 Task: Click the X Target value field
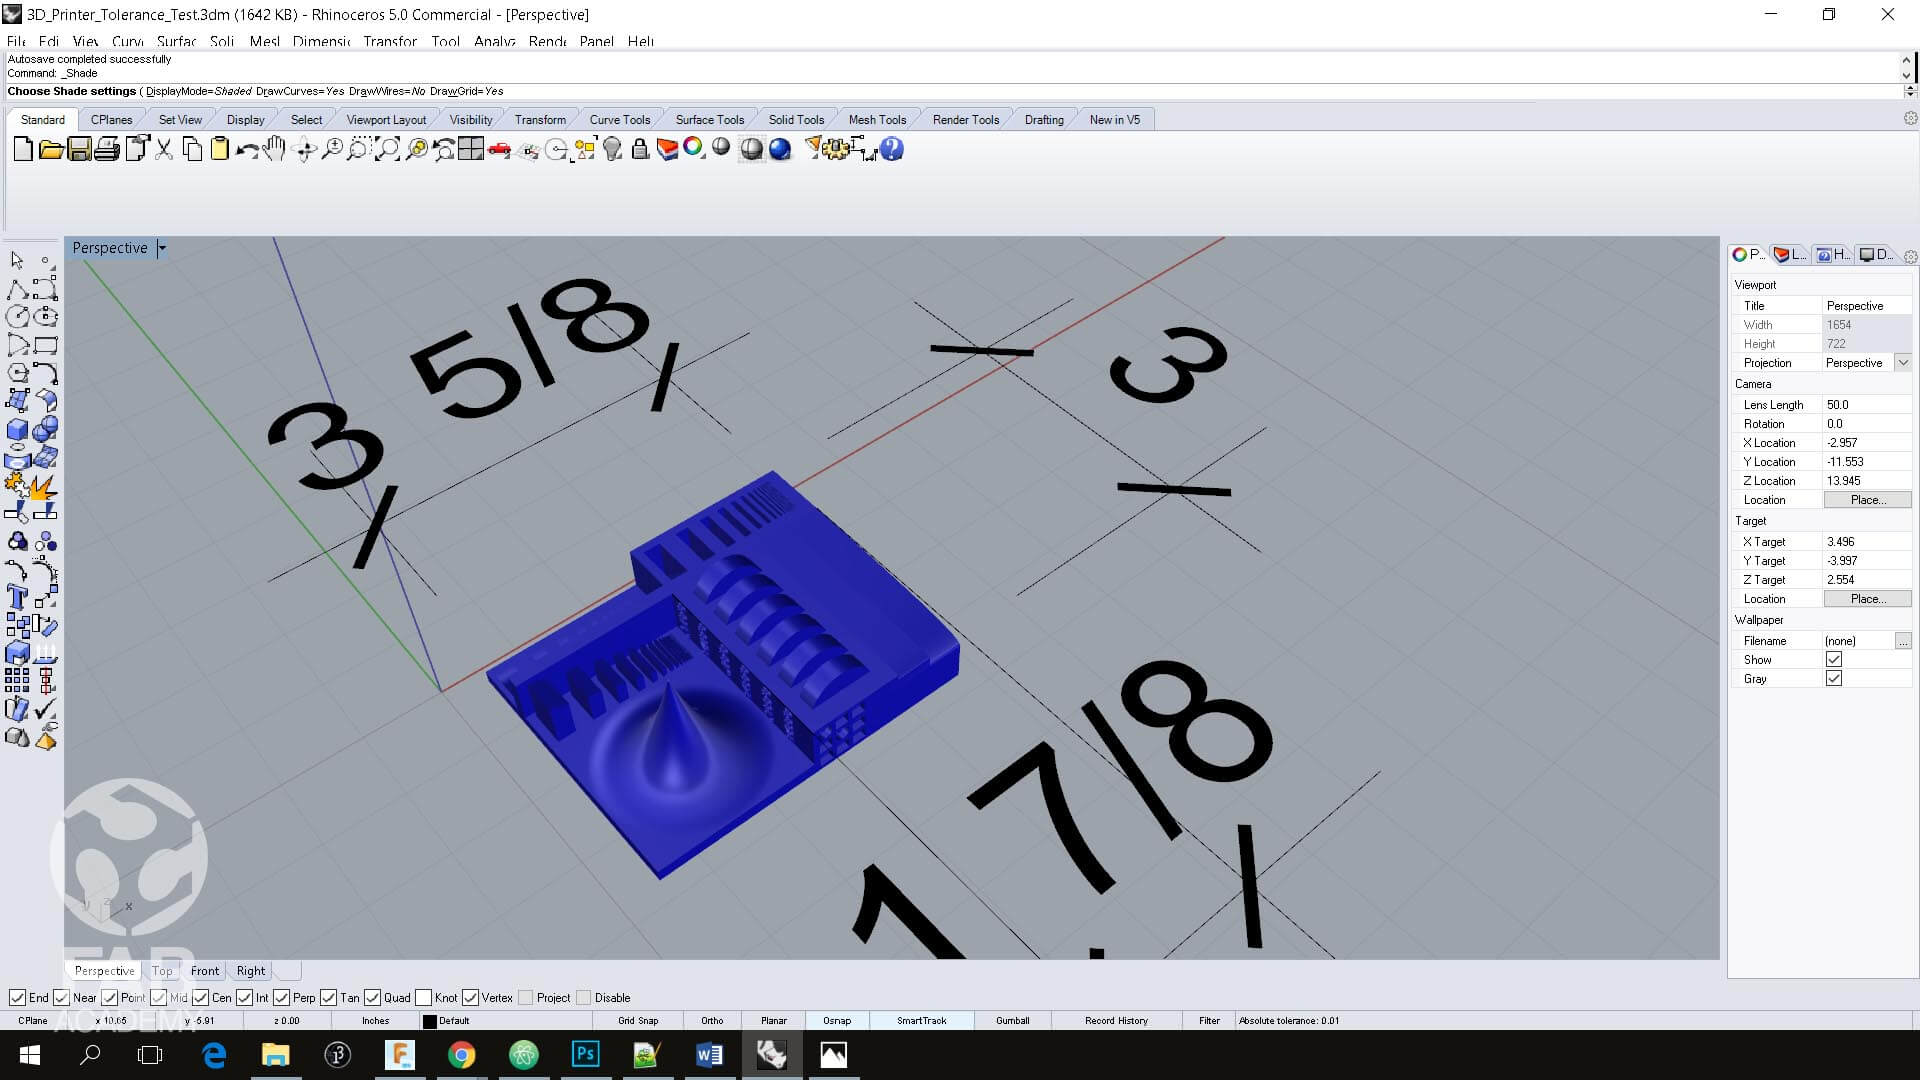point(1867,542)
